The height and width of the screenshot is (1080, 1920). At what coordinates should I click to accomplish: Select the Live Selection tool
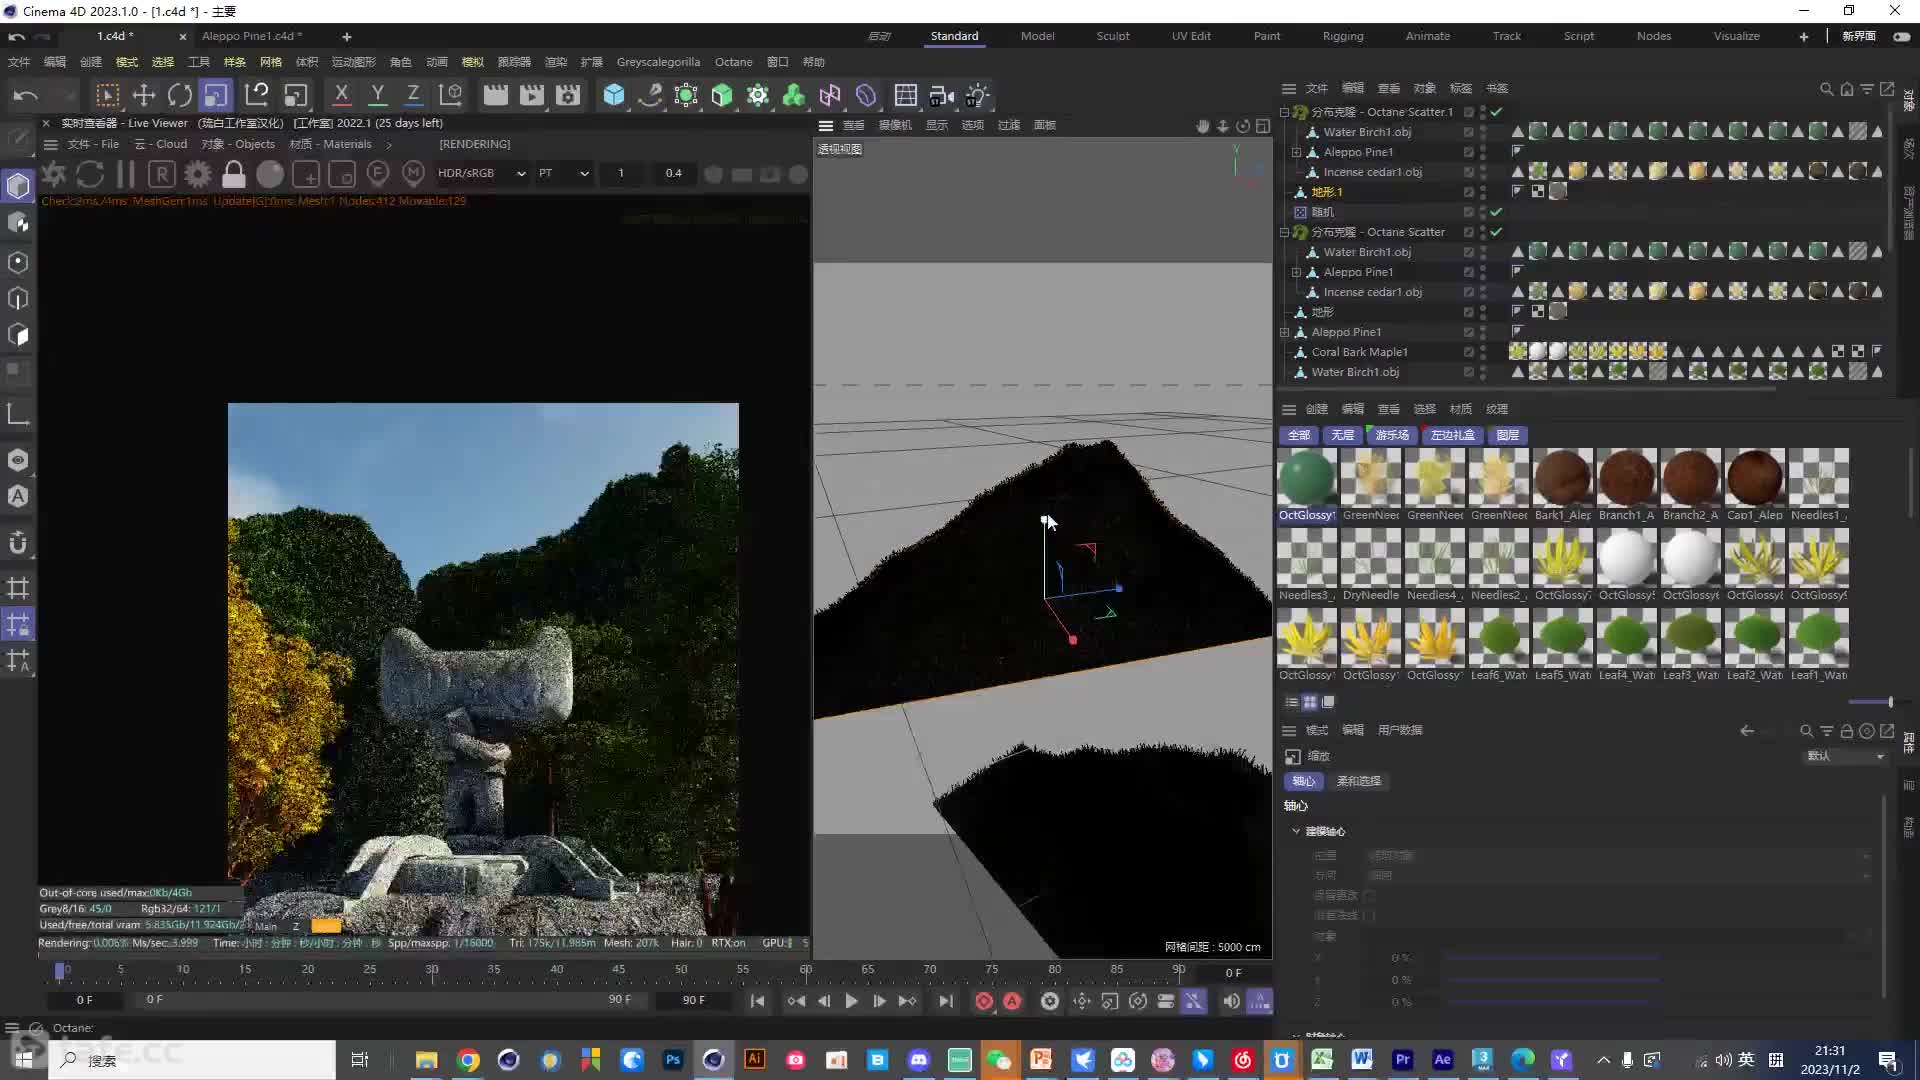point(107,96)
